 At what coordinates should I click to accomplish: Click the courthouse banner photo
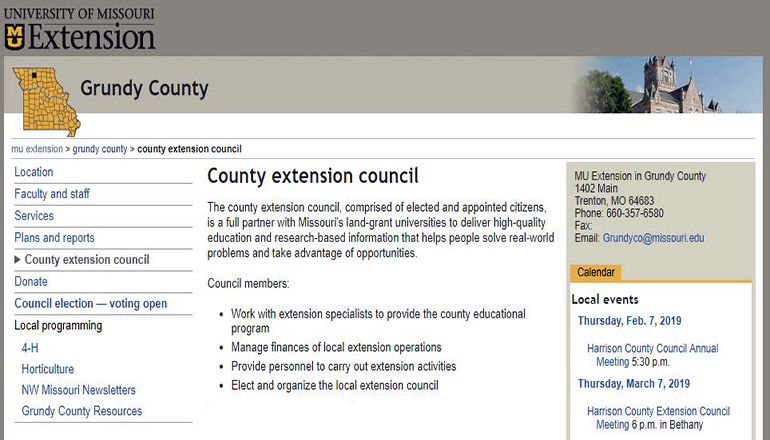tap(666, 84)
